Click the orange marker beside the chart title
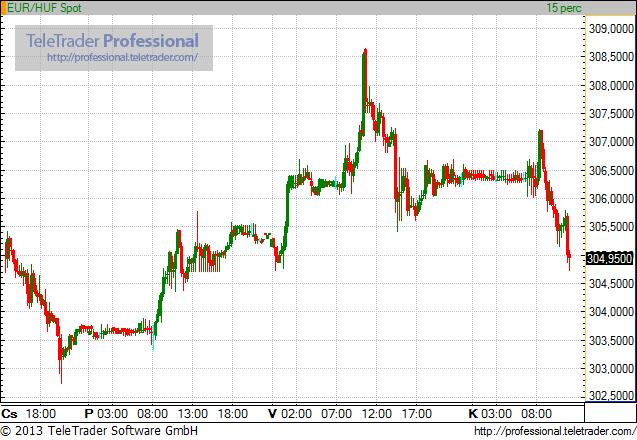This screenshot has width=637, height=440. coord(4,8)
